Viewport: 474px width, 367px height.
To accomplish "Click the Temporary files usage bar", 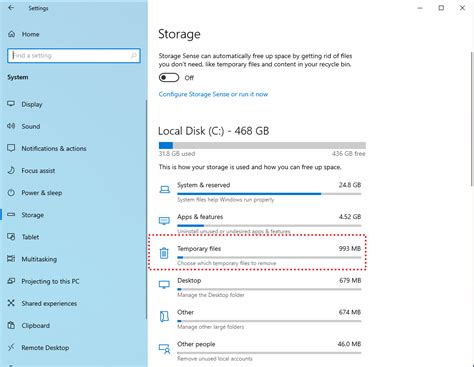I will click(269, 257).
